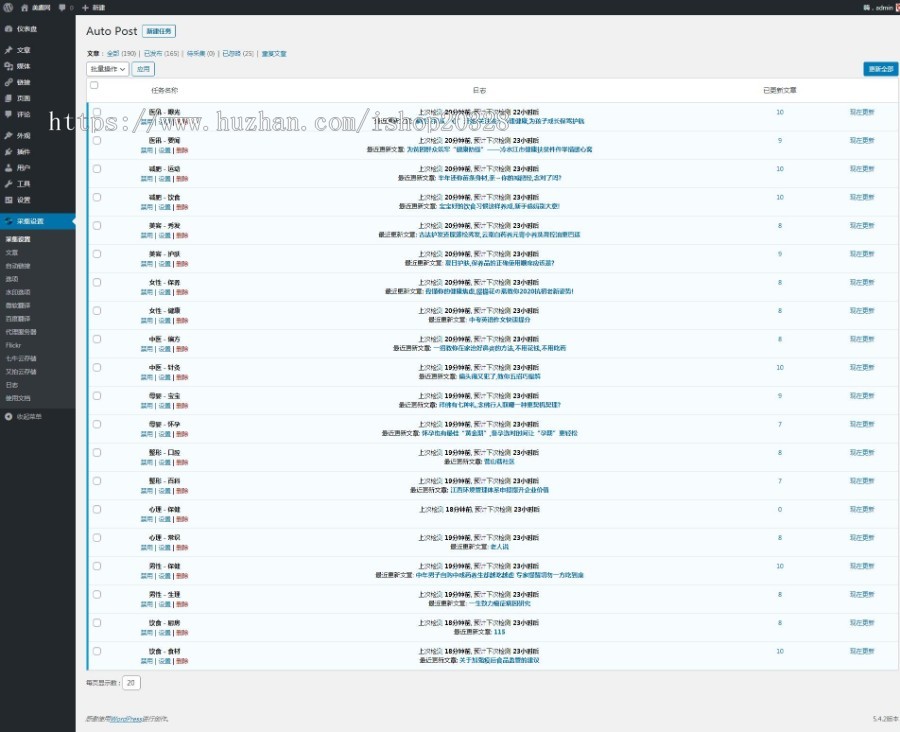Tick the select-all checkbox in table header
The height and width of the screenshot is (732, 900).
point(95,86)
